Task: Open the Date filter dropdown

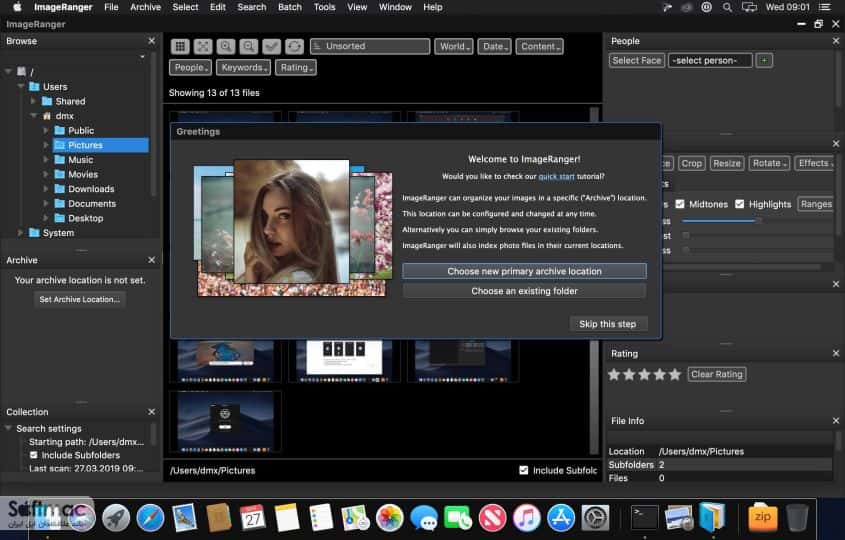Action: coord(494,46)
